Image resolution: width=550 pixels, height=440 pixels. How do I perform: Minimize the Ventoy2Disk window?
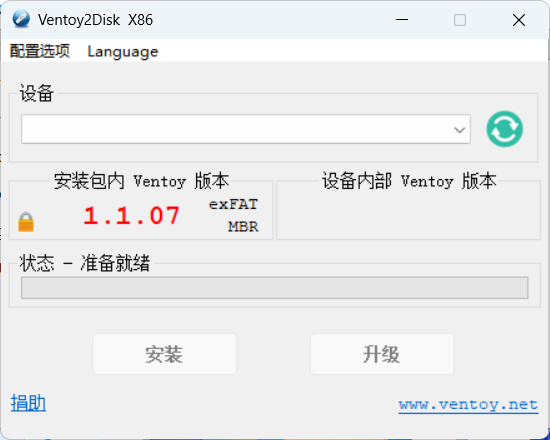pos(402,20)
